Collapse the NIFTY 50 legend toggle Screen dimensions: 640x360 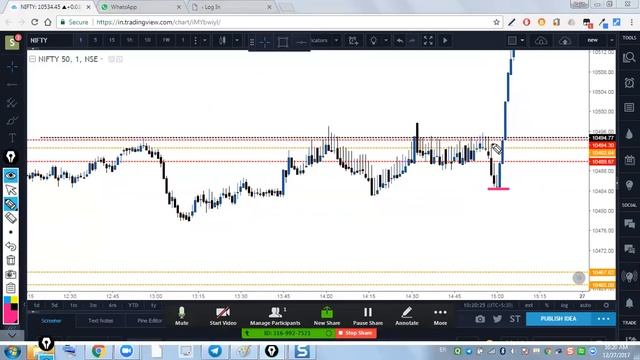tap(32, 59)
